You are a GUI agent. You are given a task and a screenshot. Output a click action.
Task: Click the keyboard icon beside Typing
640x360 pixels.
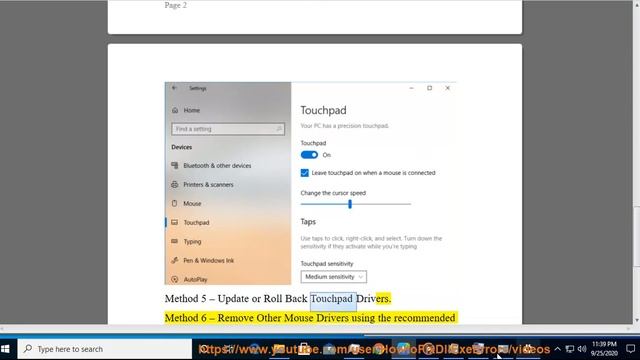coord(175,241)
